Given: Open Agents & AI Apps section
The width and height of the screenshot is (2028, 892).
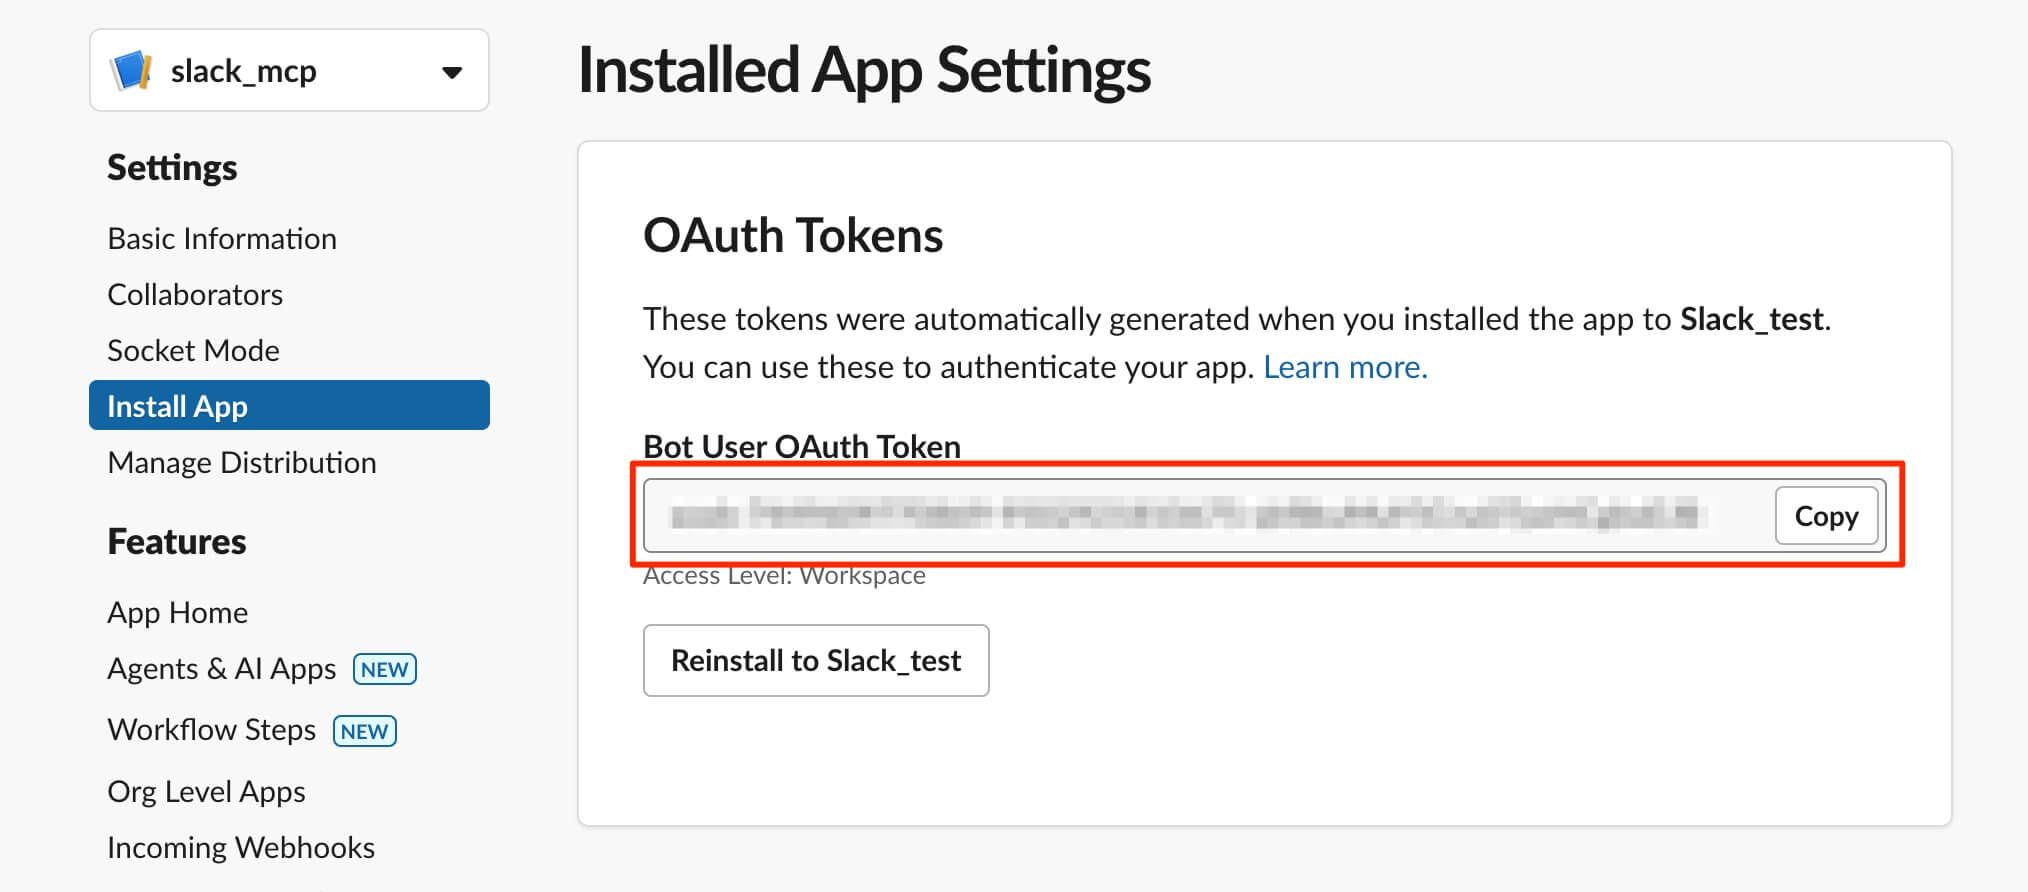Looking at the screenshot, I should click(x=222, y=669).
